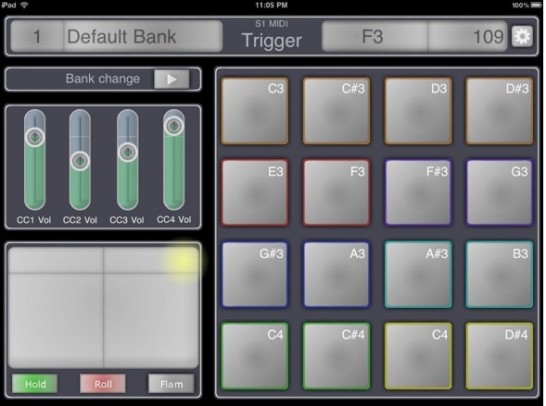The height and width of the screenshot is (406, 546).
Task: Toggle the green Hold button
Action: coord(35,384)
